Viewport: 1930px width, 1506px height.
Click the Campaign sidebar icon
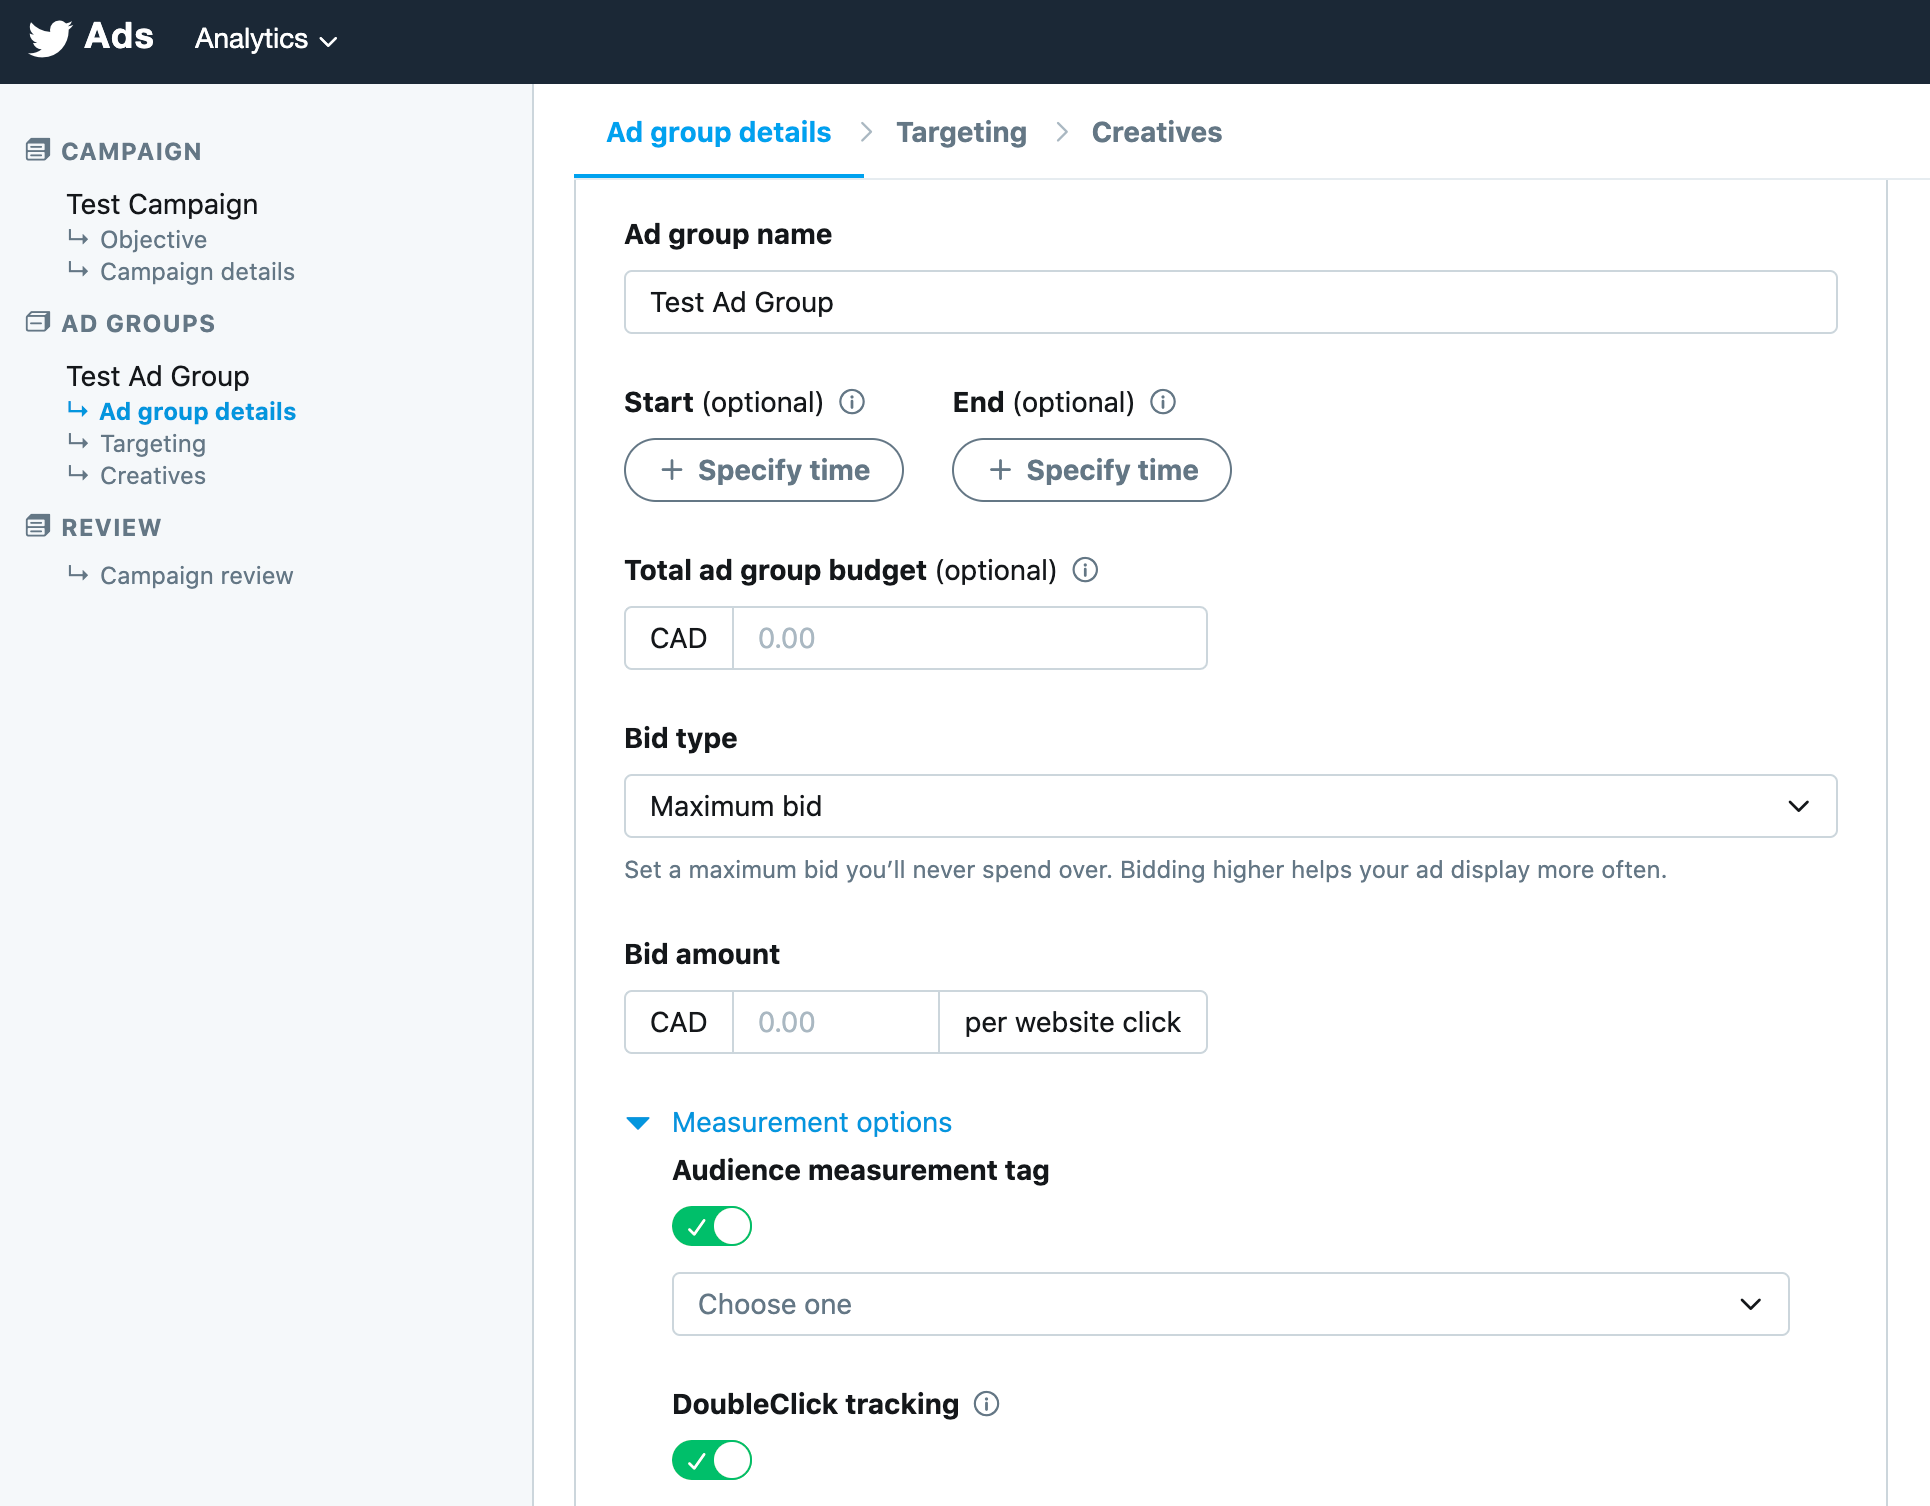(x=36, y=150)
